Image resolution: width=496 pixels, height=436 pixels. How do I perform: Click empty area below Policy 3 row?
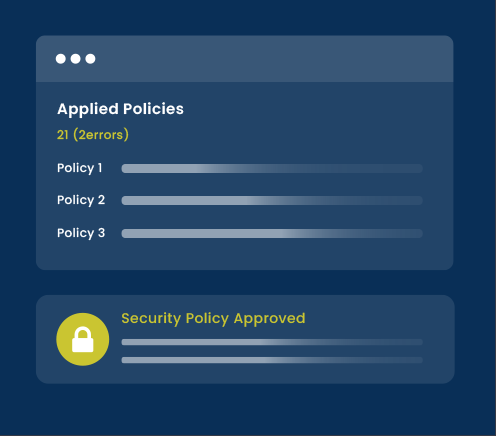tap(245, 255)
